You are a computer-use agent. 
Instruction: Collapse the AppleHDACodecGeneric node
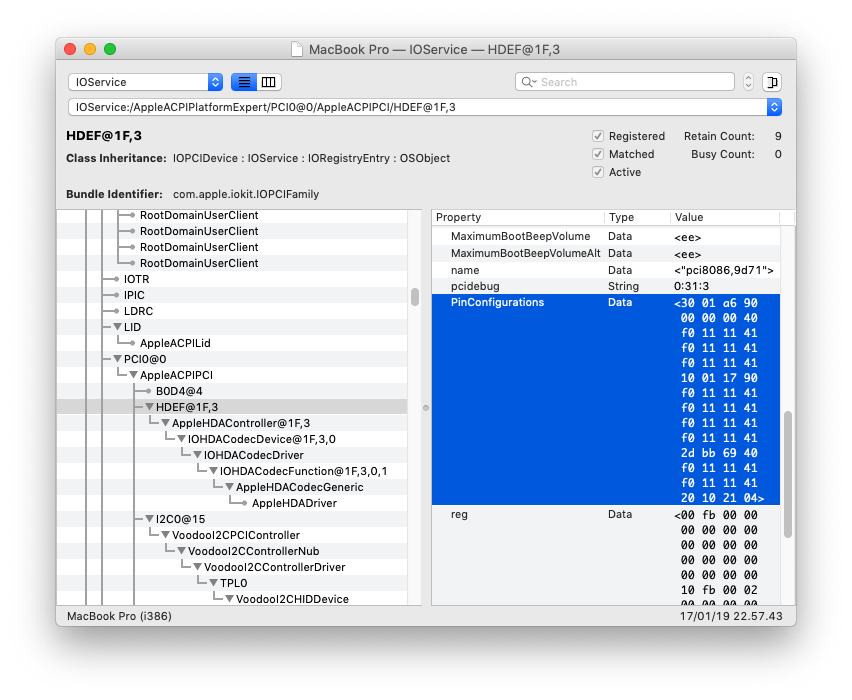pyautogui.click(x=230, y=487)
